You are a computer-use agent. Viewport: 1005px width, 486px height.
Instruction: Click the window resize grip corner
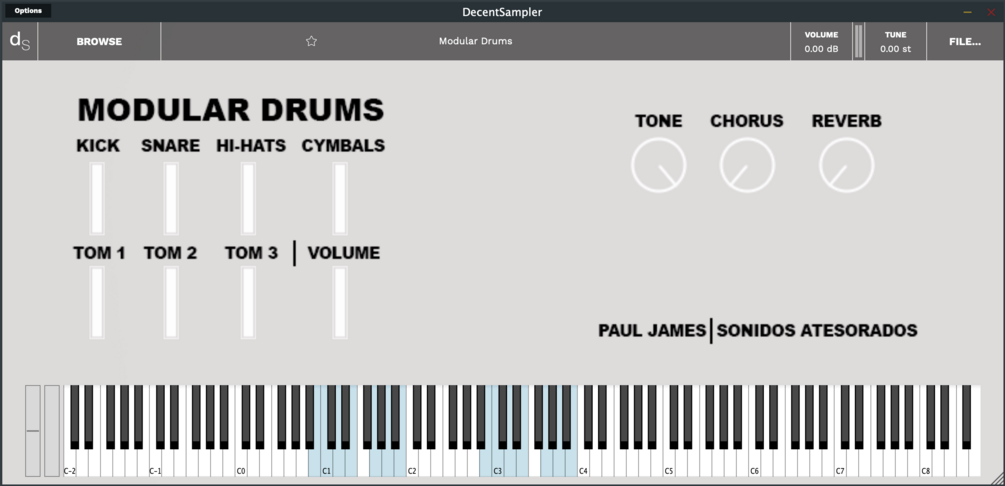pyautogui.click(x=997, y=478)
